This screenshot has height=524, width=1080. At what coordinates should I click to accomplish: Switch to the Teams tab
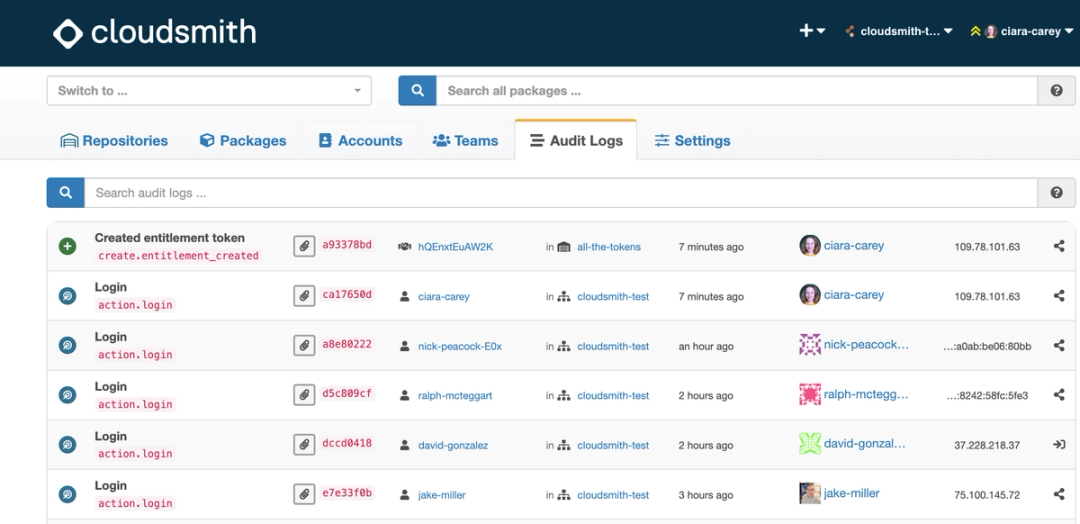click(465, 140)
